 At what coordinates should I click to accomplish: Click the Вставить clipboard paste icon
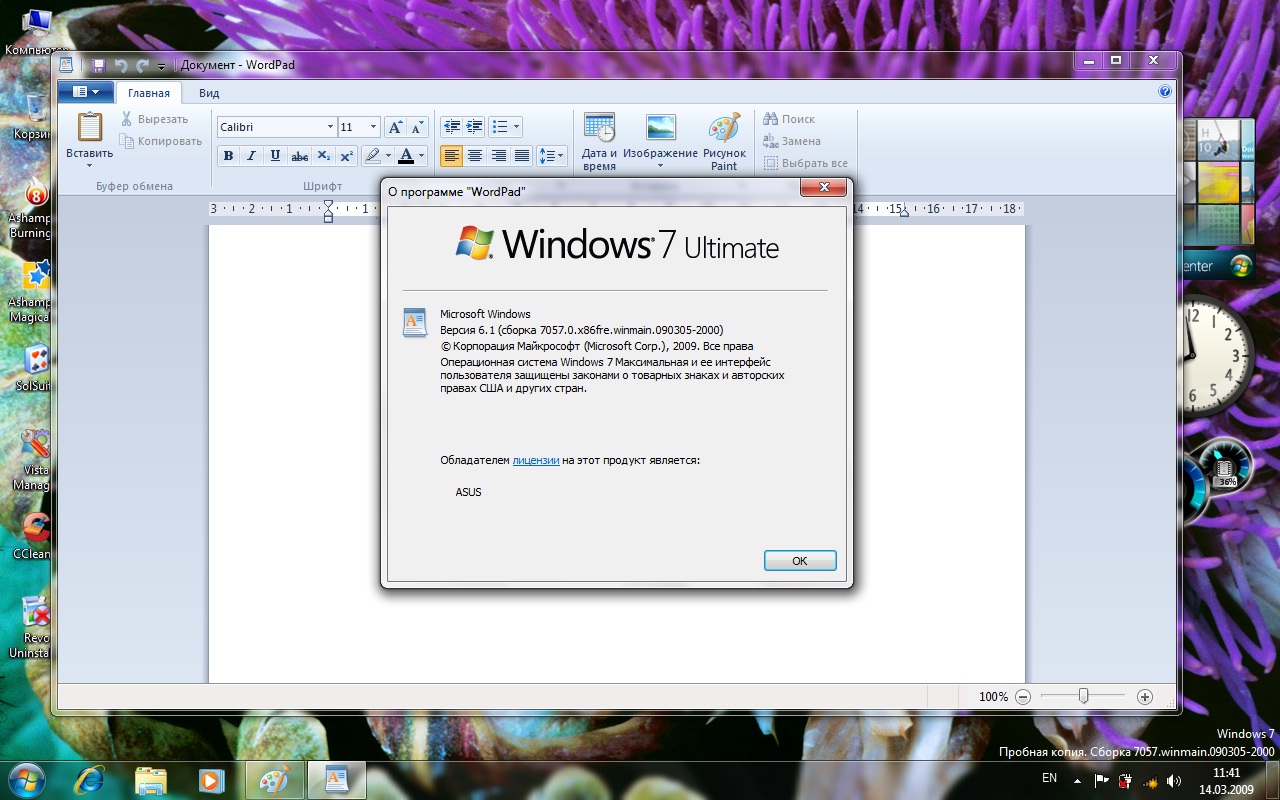90,127
